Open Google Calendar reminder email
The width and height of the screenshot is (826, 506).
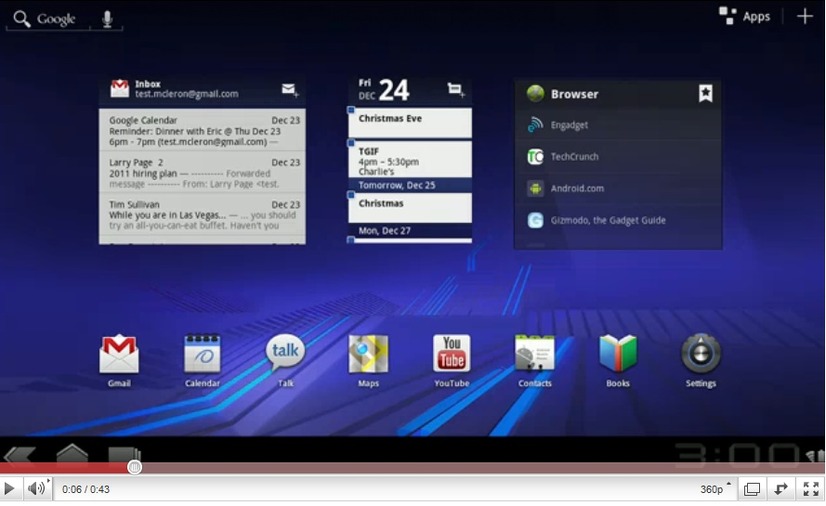coord(202,131)
